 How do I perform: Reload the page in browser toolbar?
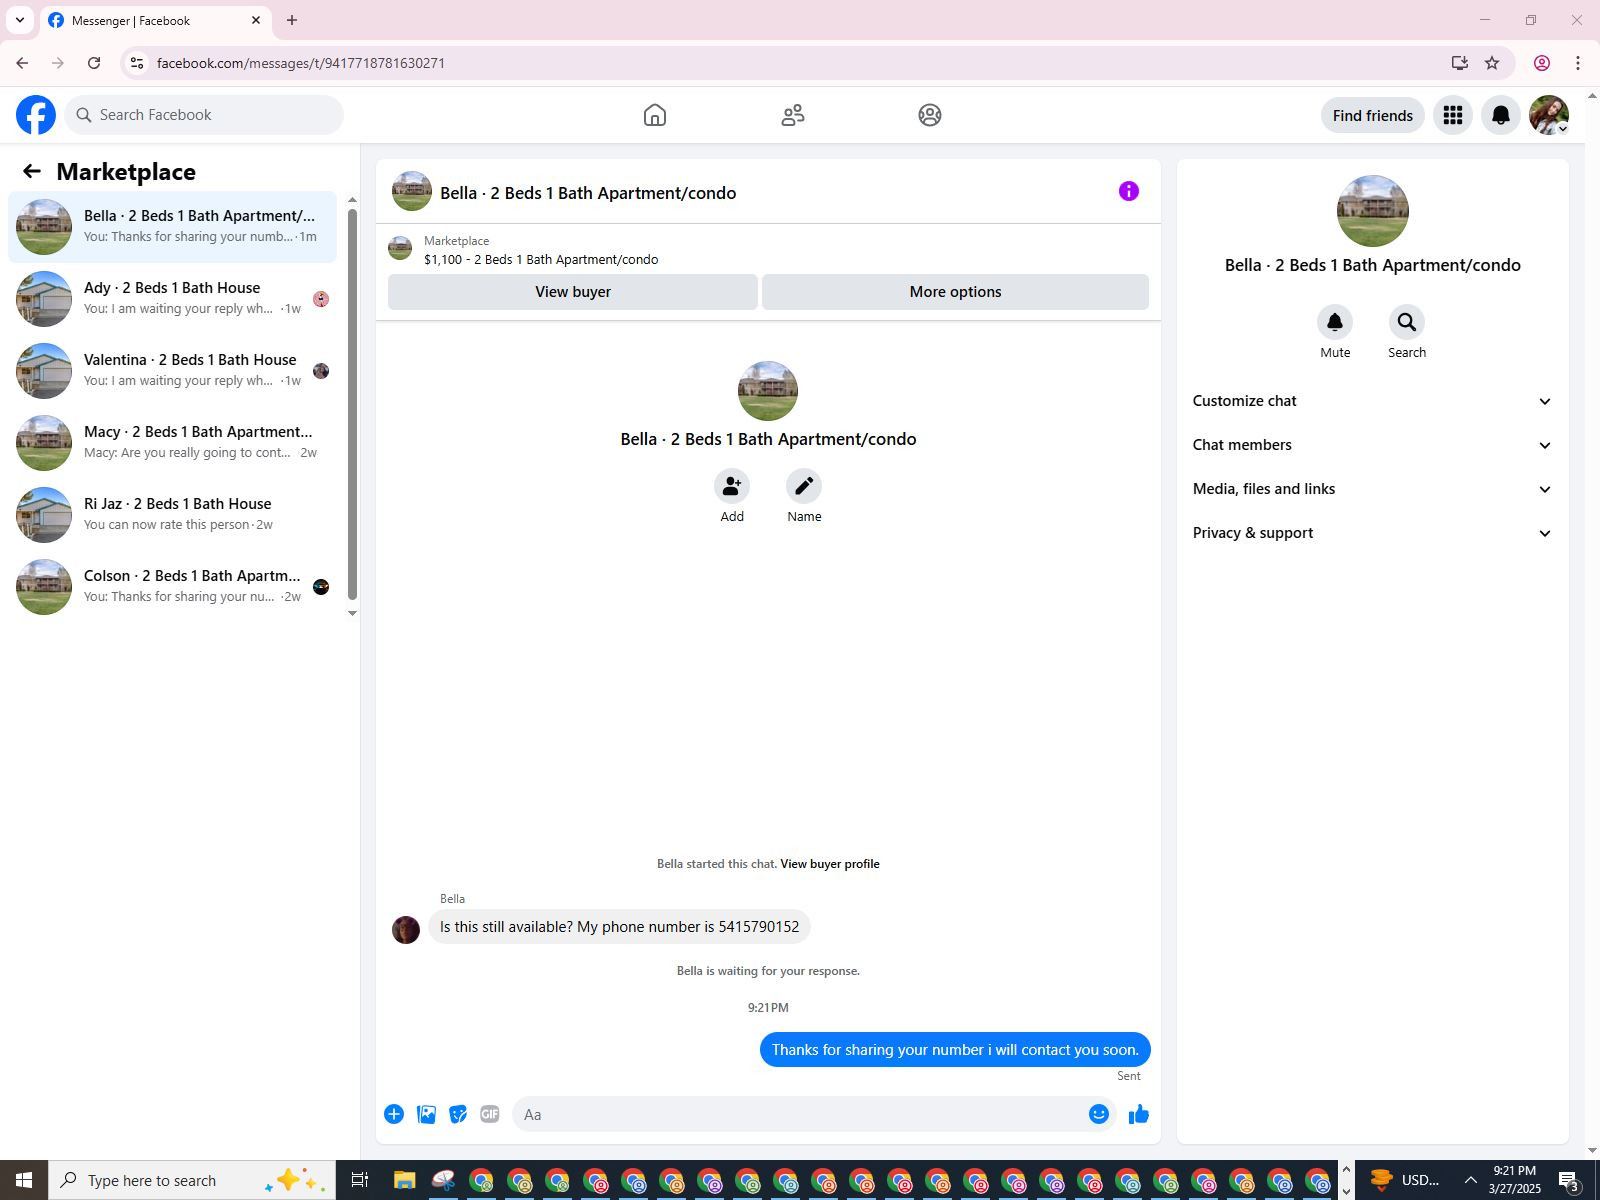[94, 63]
